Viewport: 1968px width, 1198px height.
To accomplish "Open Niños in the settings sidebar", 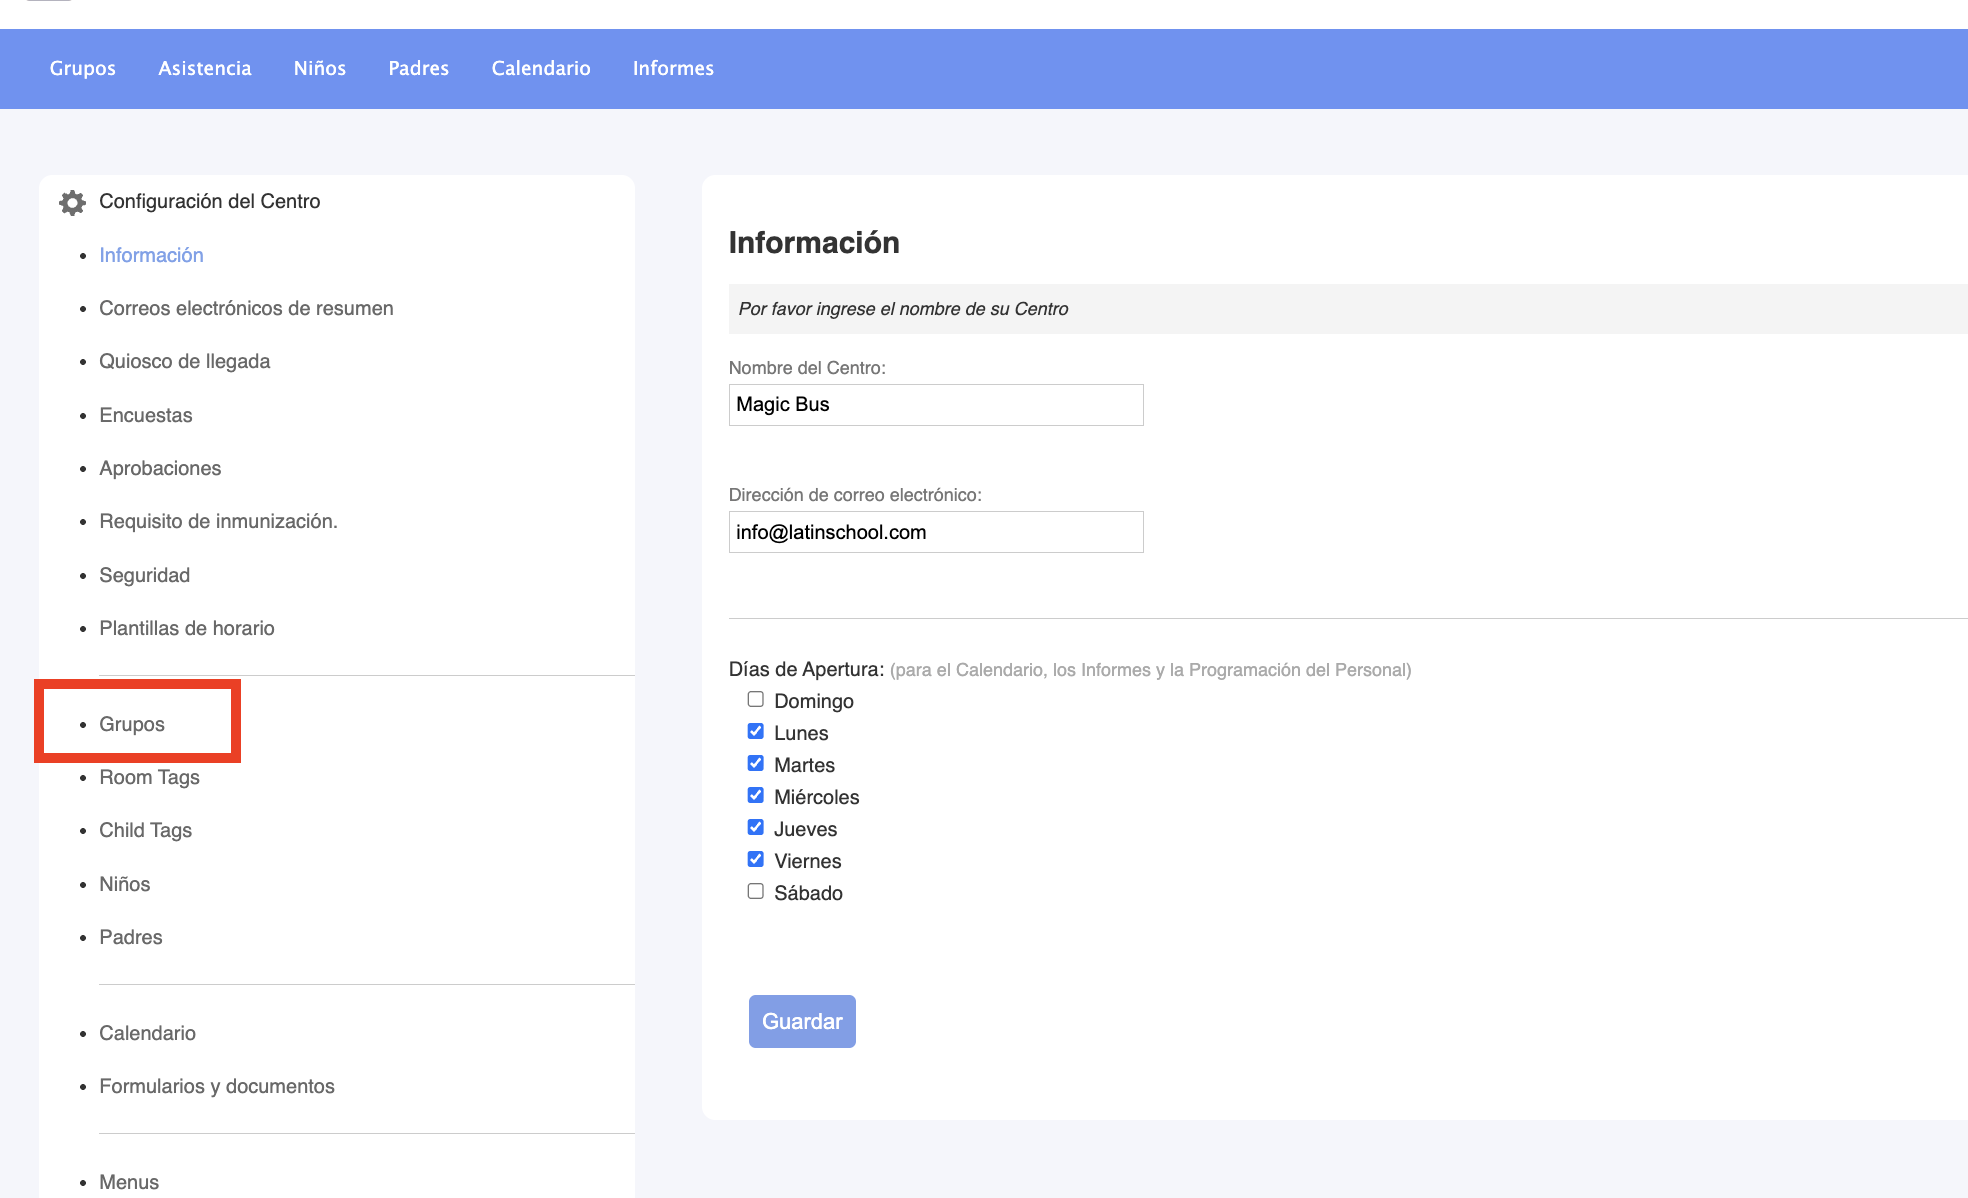I will pyautogui.click(x=124, y=884).
